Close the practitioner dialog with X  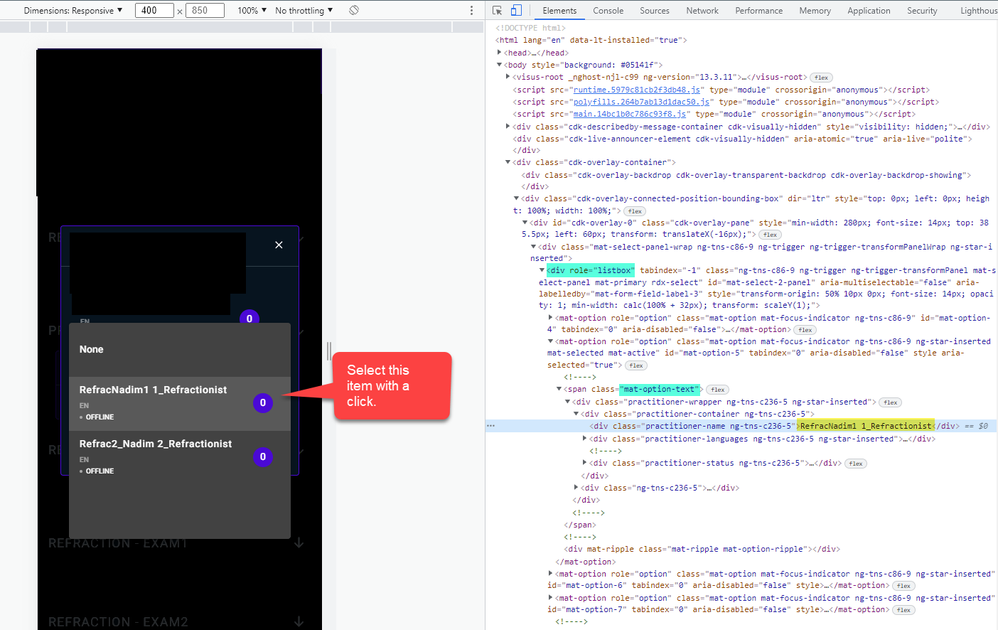click(x=279, y=245)
